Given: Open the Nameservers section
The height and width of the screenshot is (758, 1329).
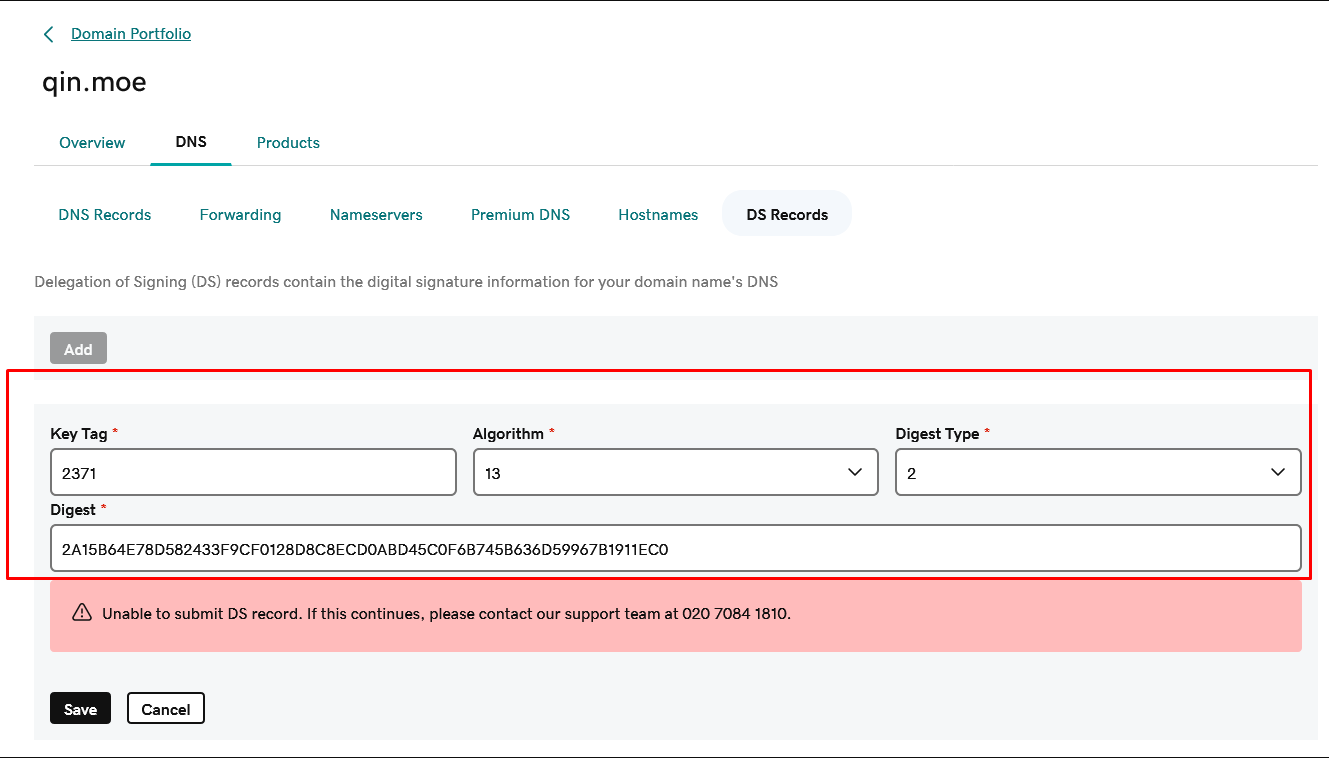Looking at the screenshot, I should [x=376, y=215].
